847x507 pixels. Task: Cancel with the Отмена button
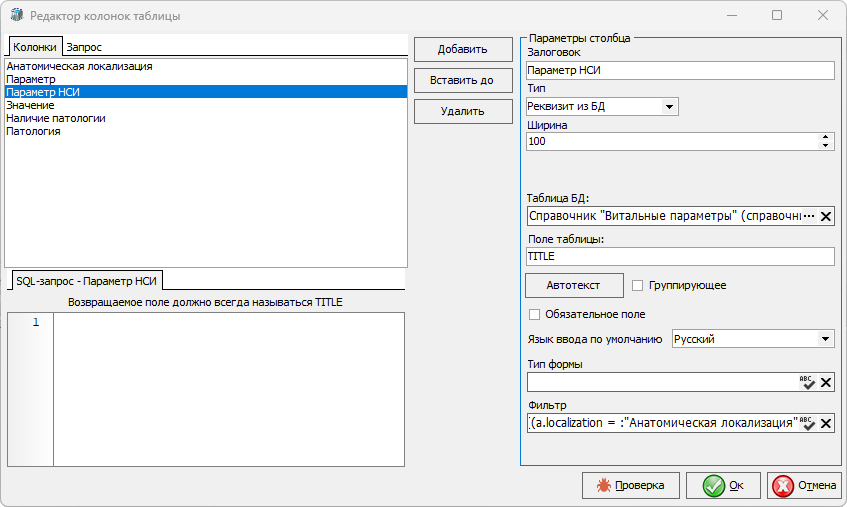[x=805, y=485]
